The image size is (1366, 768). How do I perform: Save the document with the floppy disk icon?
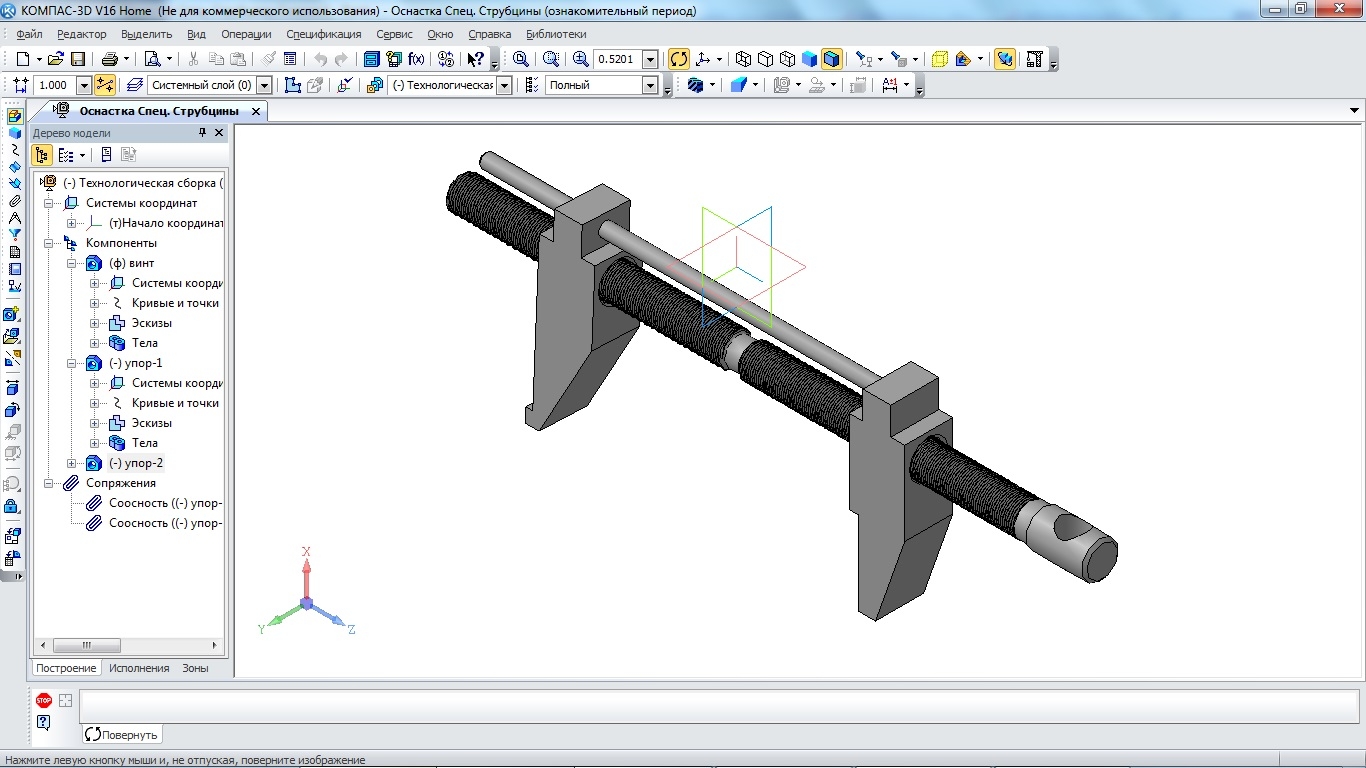tap(78, 59)
